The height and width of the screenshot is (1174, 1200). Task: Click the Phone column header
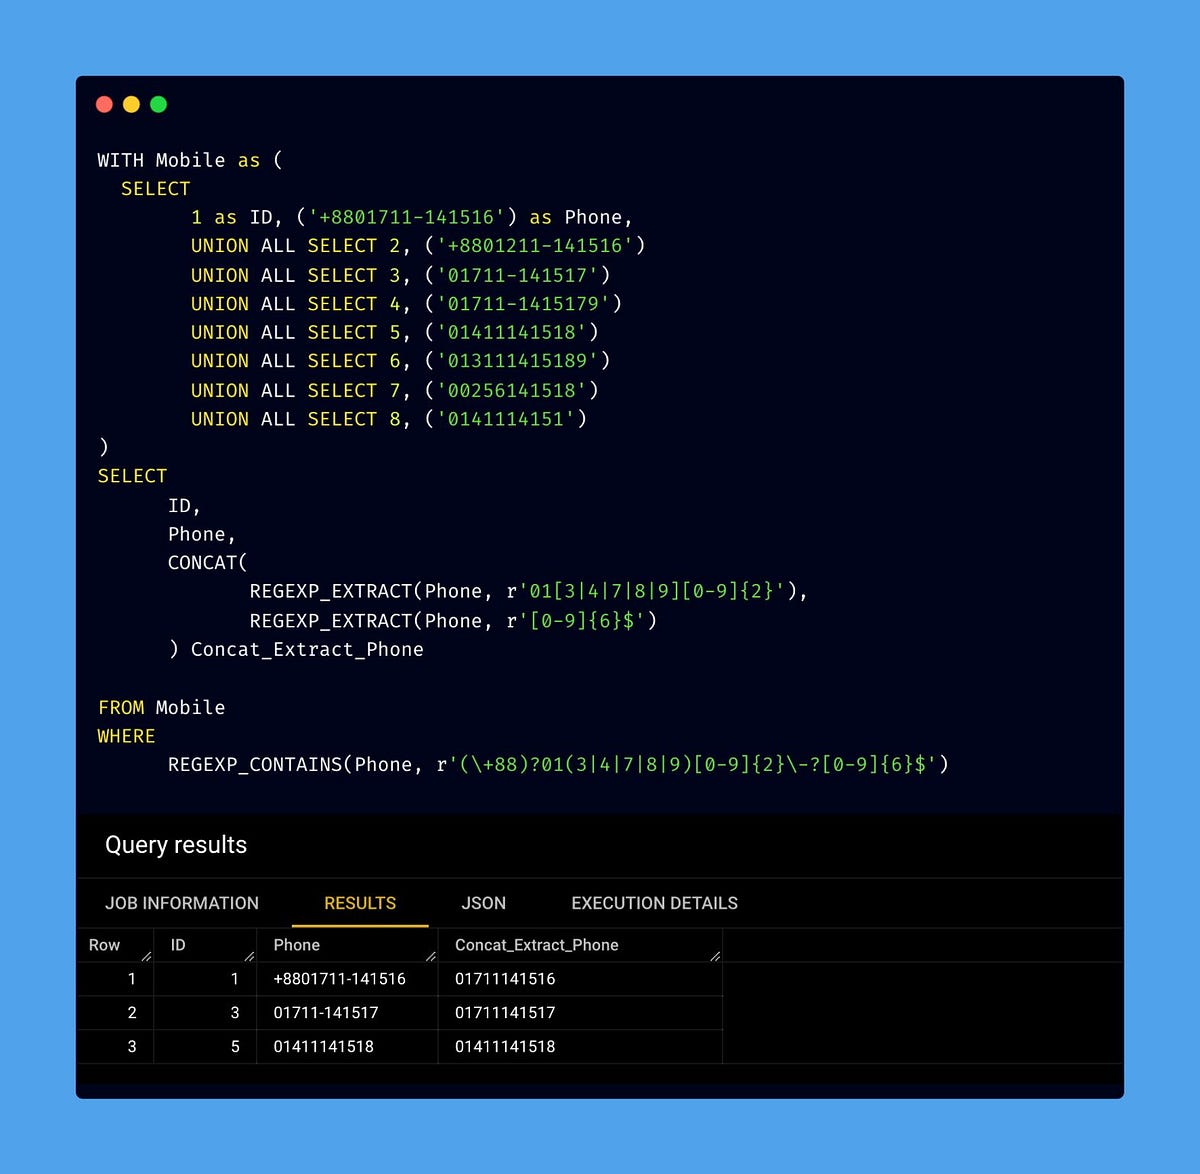coord(296,944)
